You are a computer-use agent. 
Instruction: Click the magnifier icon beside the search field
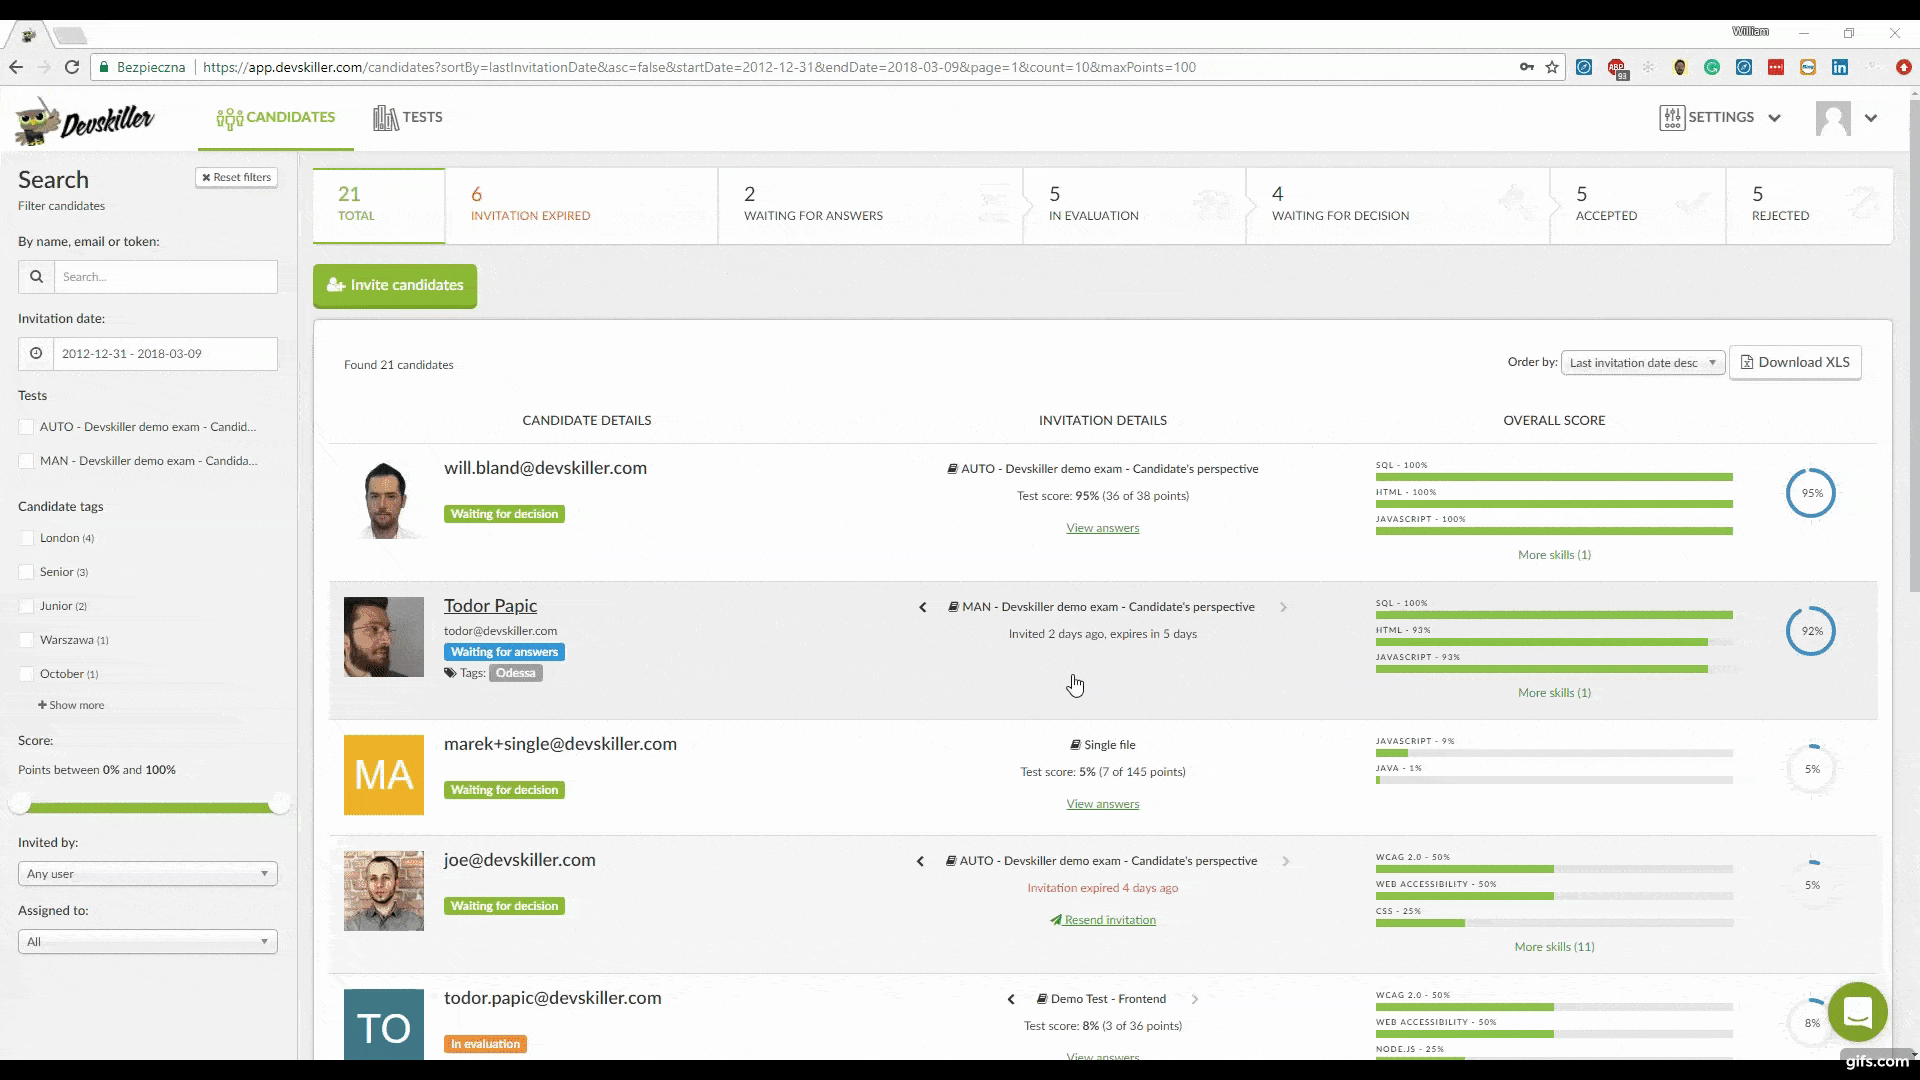[36, 276]
